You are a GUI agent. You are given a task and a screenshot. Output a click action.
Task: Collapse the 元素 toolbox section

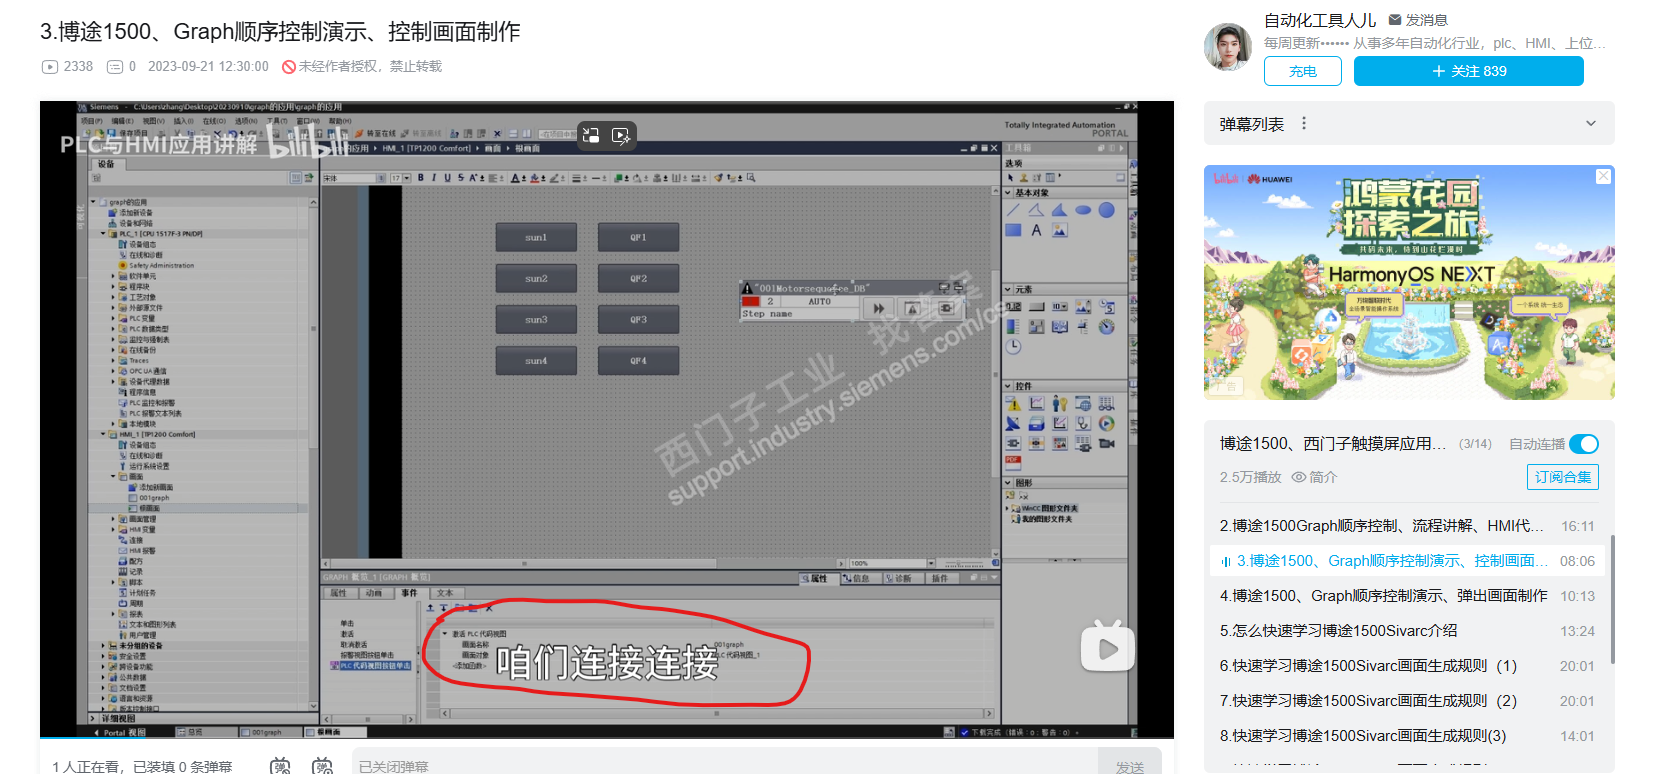[1008, 289]
